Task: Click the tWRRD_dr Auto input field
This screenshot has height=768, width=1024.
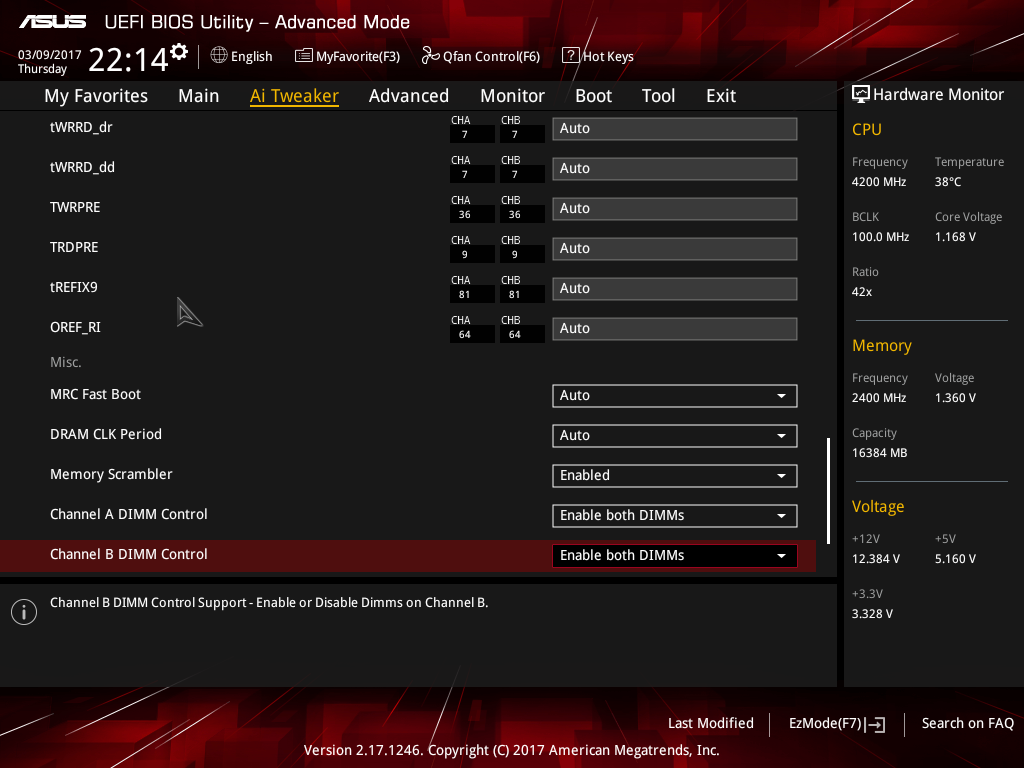Action: click(674, 129)
